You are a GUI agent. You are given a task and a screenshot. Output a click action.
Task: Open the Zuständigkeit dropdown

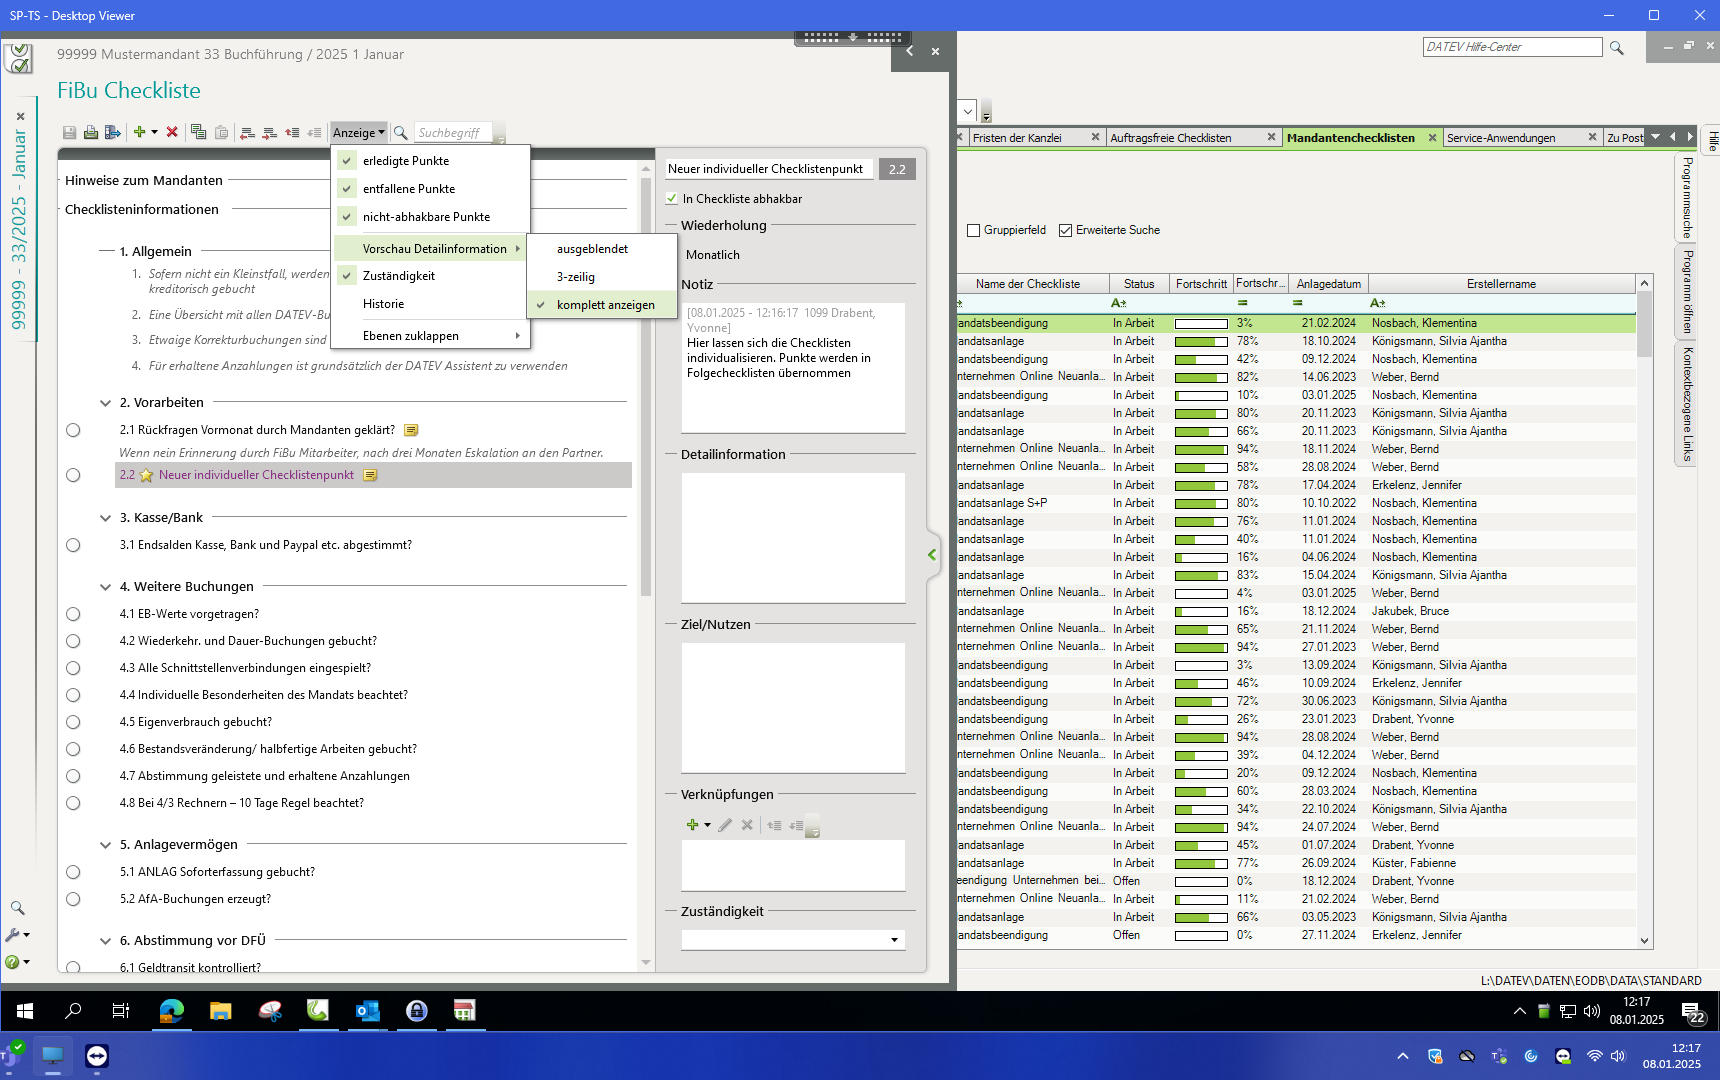[x=894, y=940]
